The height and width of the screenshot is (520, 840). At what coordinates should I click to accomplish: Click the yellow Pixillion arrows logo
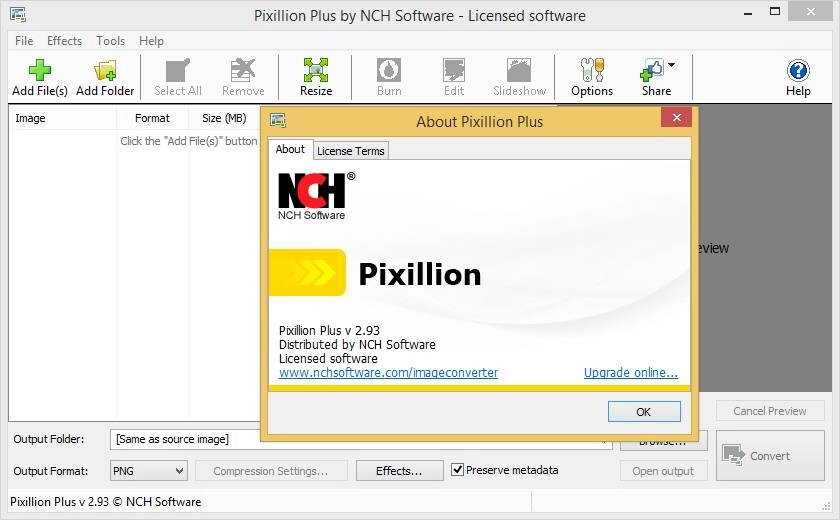coord(307,273)
